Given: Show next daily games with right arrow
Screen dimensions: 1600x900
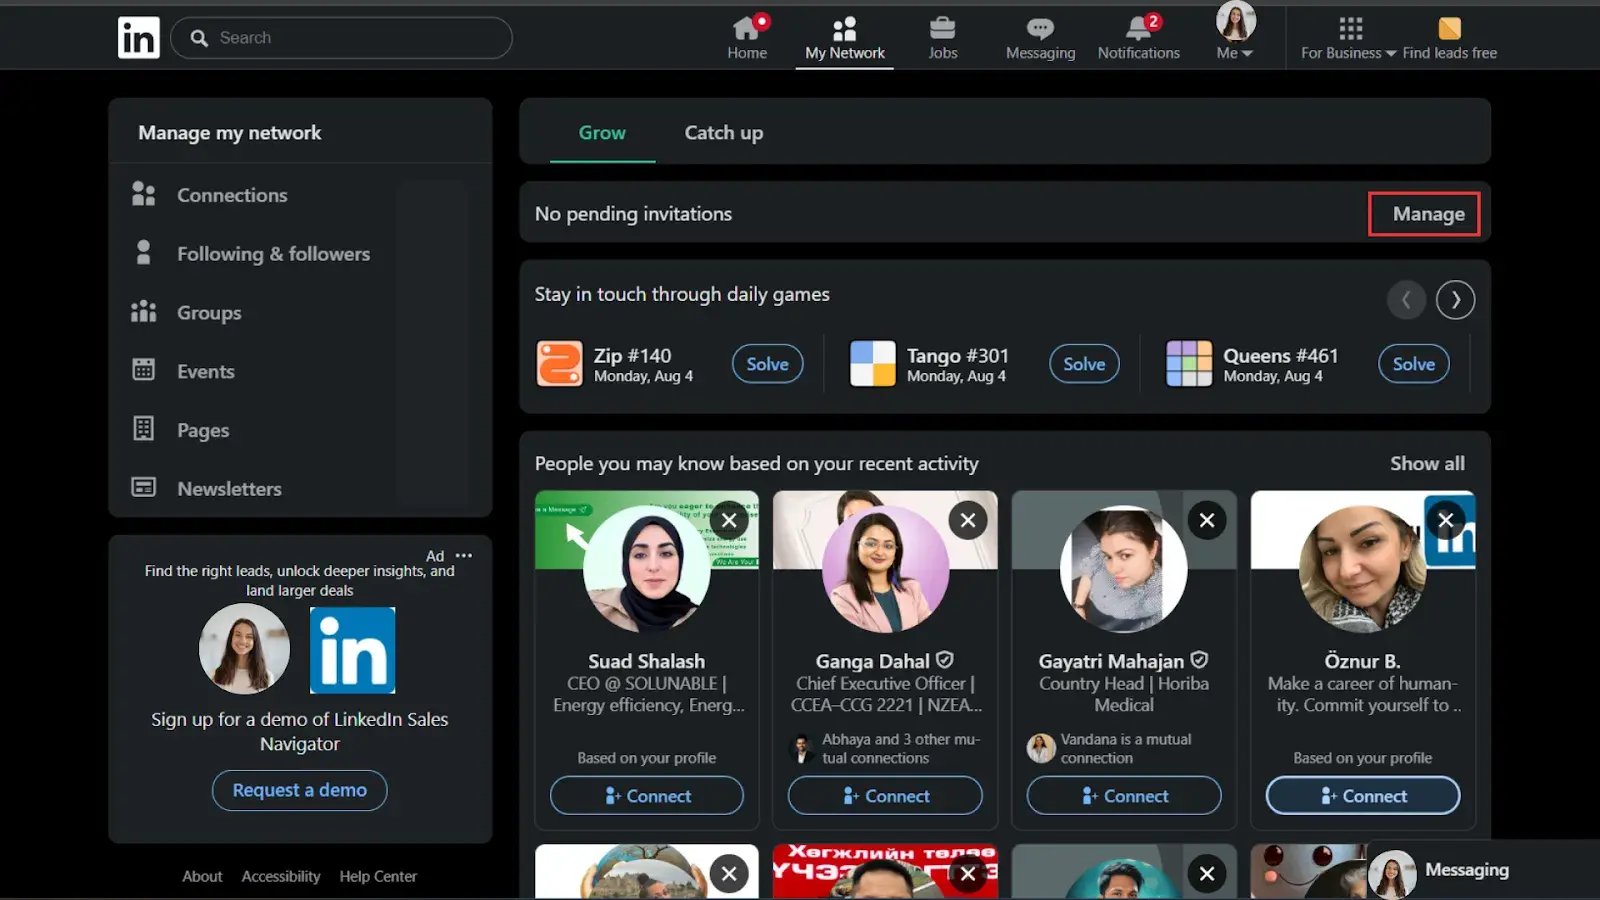Looking at the screenshot, I should pyautogui.click(x=1455, y=300).
